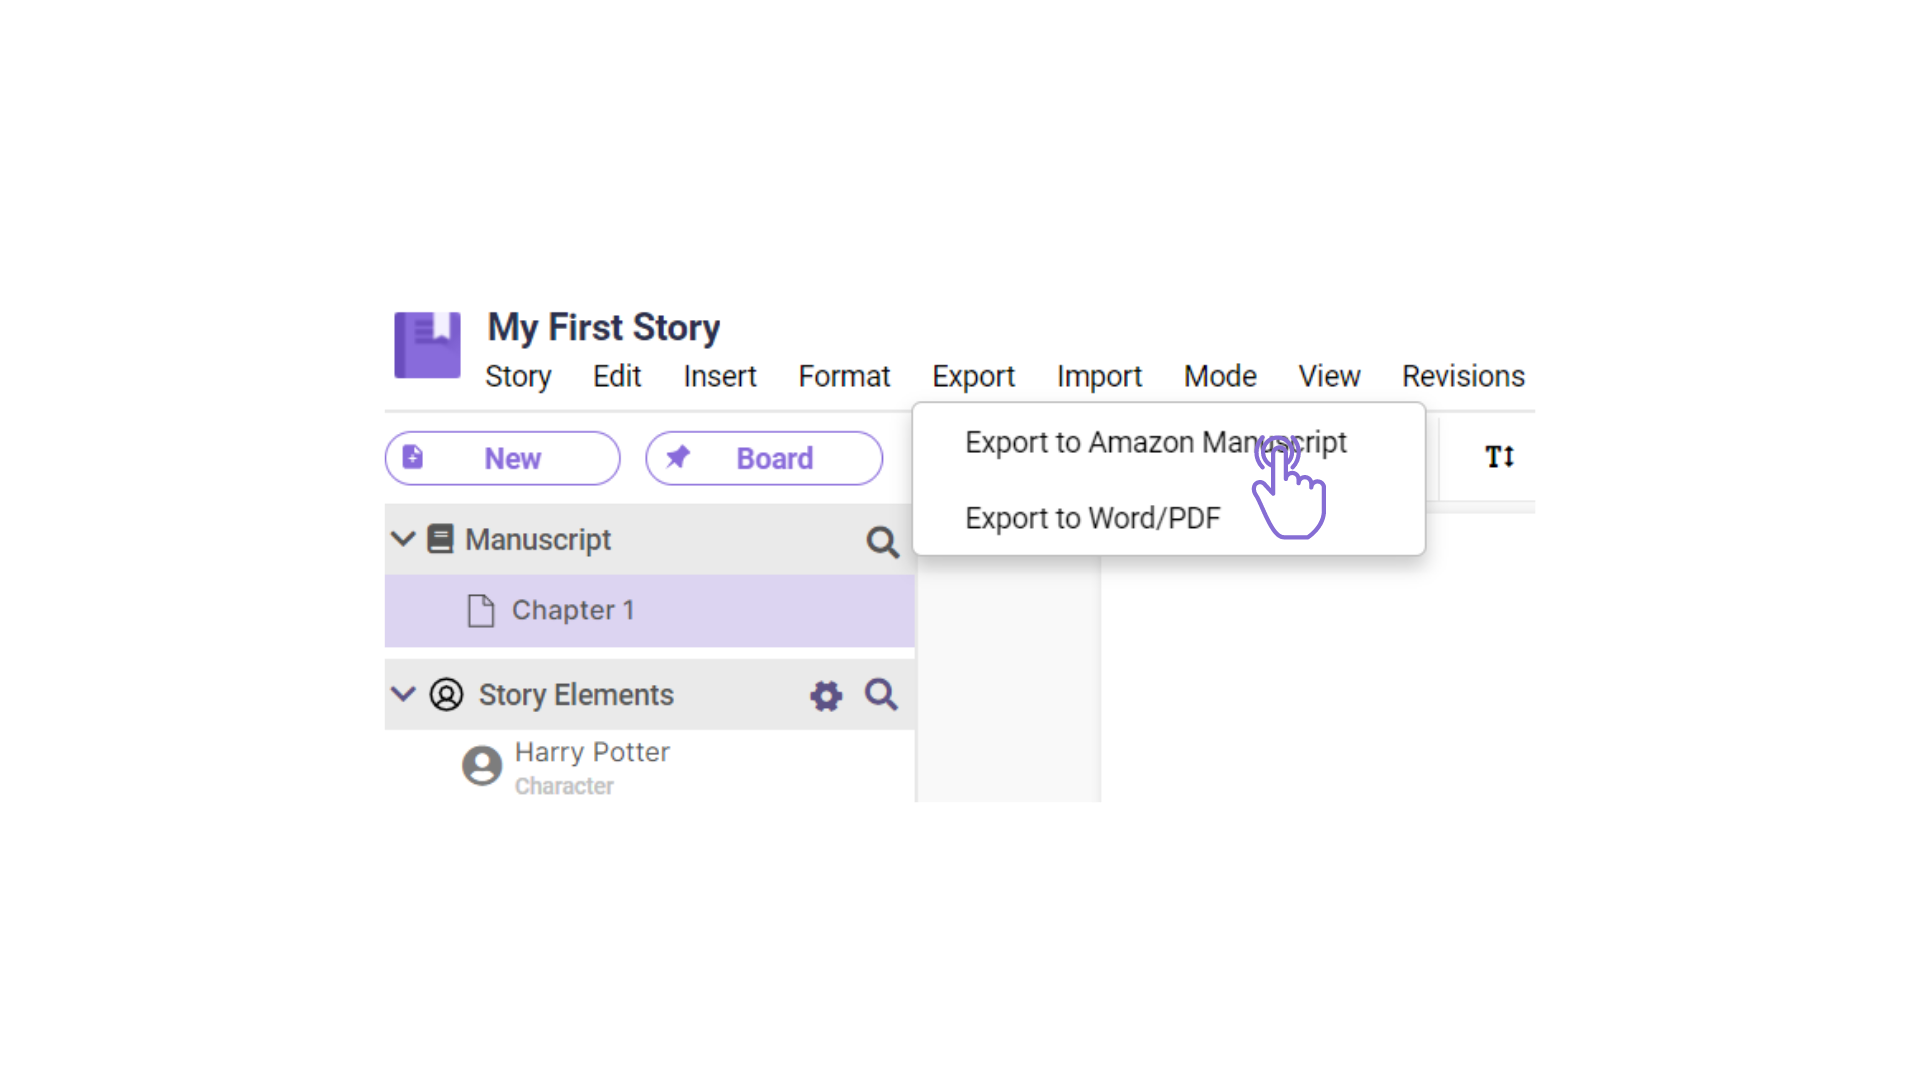Search the Manuscript section

click(x=882, y=542)
